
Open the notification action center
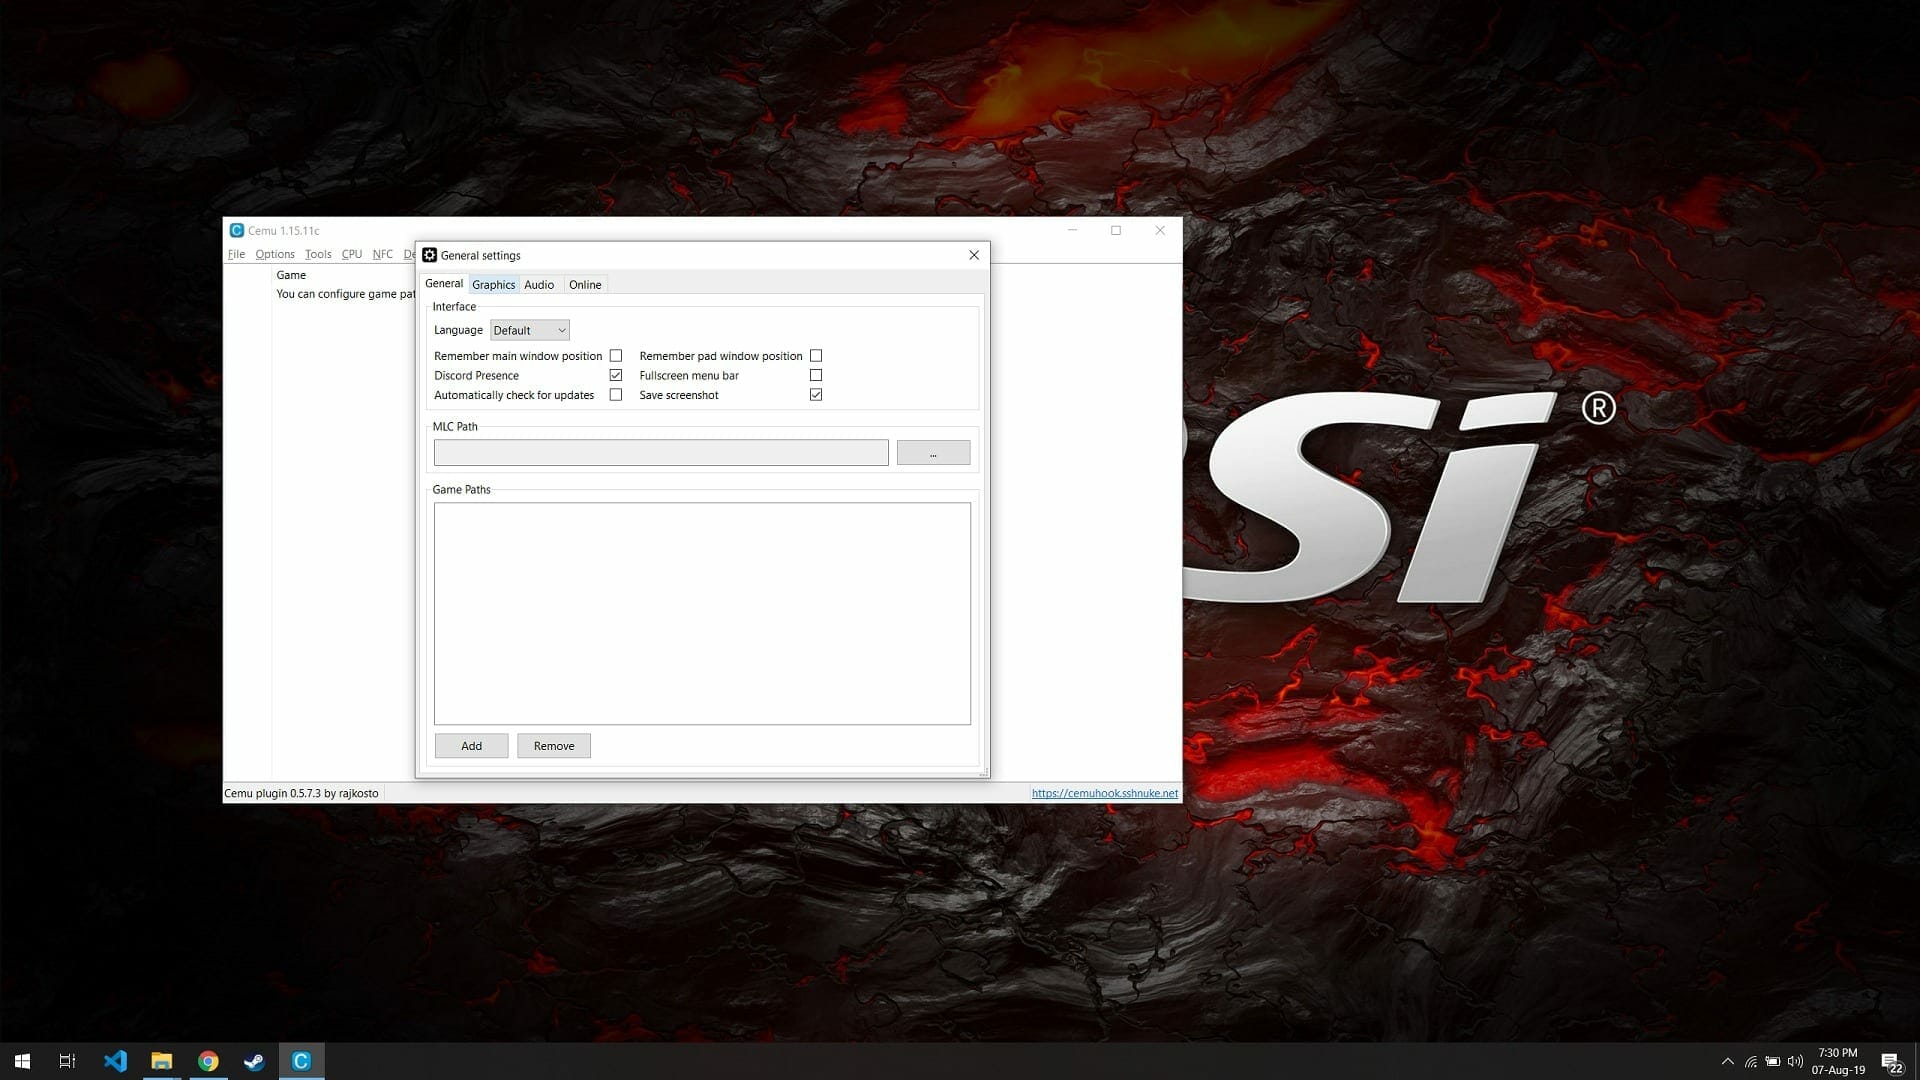point(1891,1061)
